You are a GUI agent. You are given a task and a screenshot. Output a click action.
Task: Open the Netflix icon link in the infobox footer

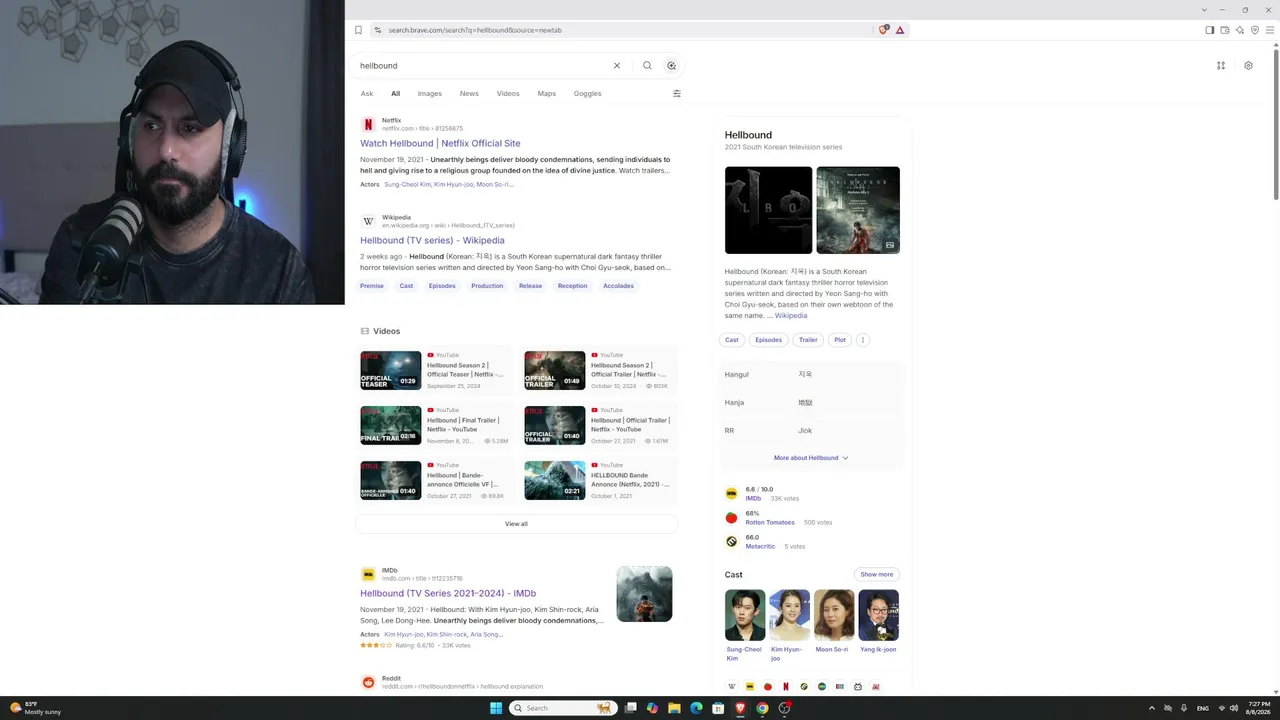(x=786, y=687)
